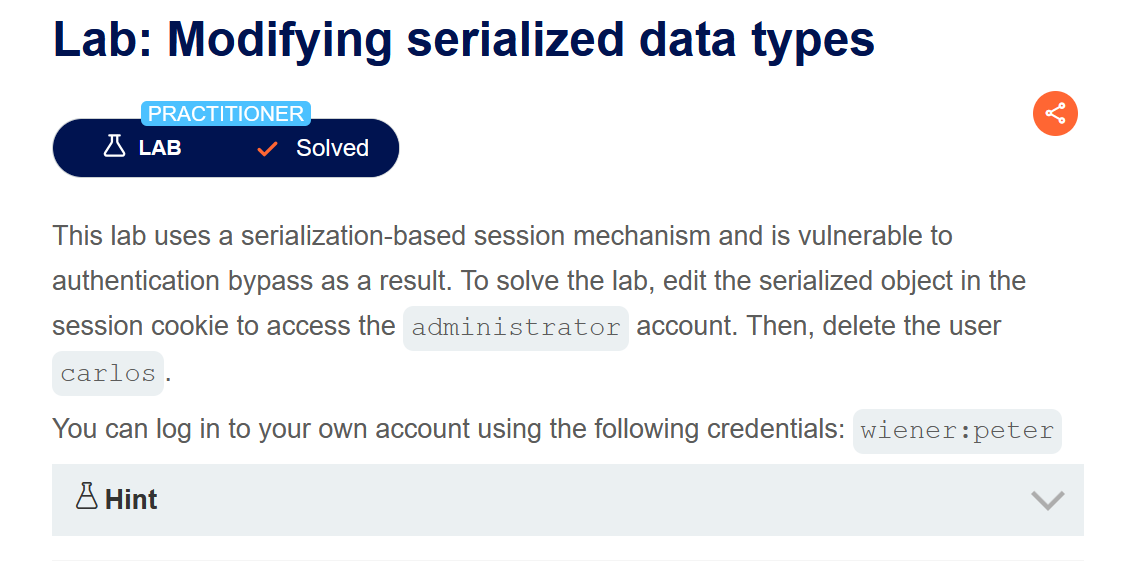Click the orange Solved checkmark icon
This screenshot has height=583, width=1125.
point(267,149)
